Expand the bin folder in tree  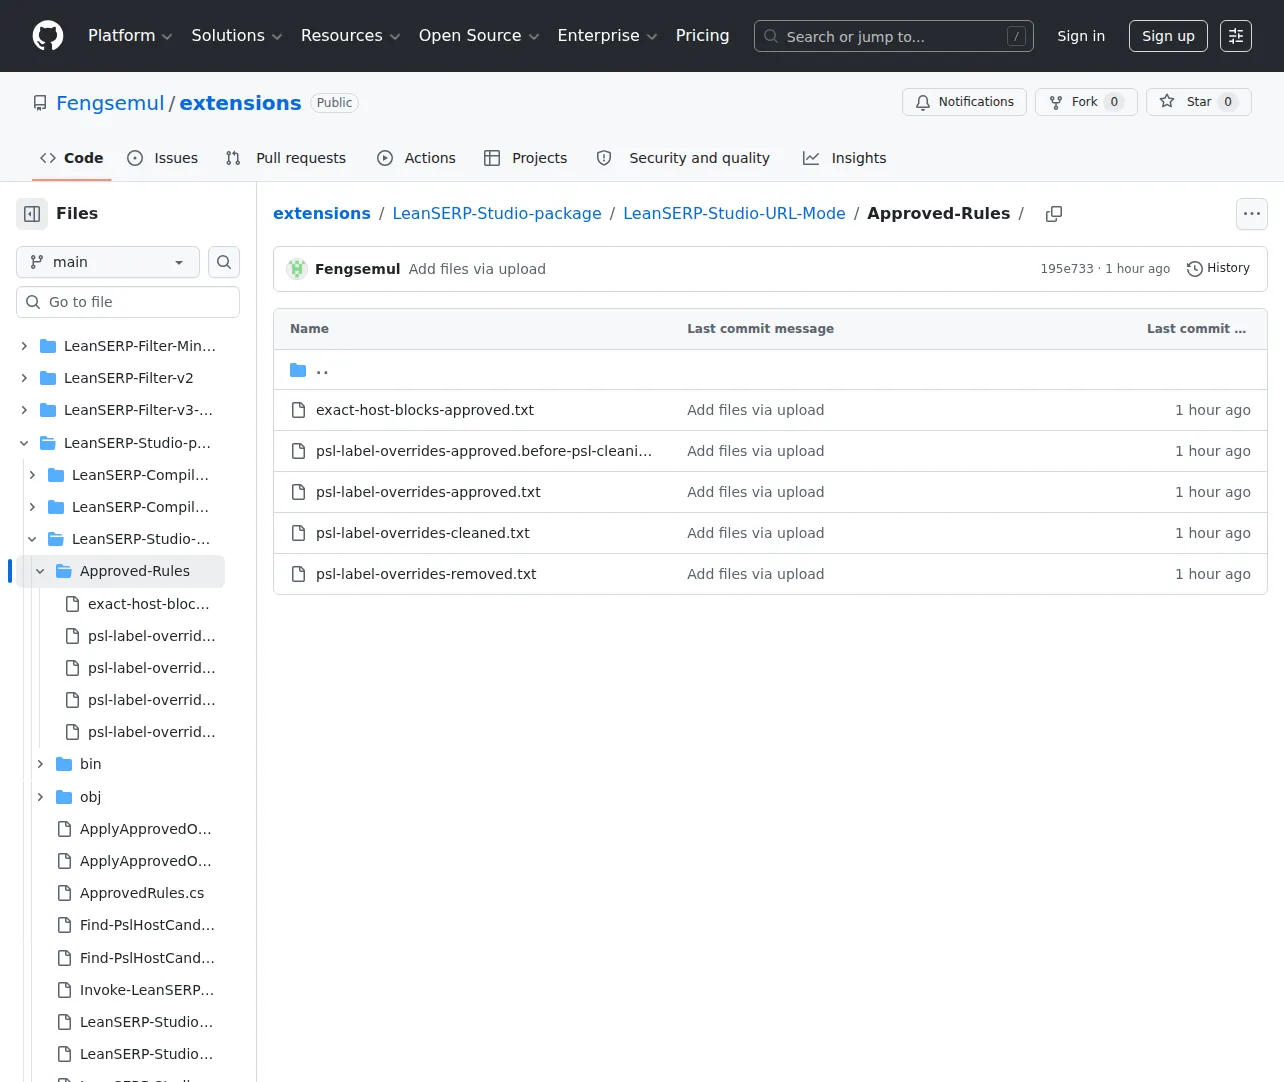(40, 764)
